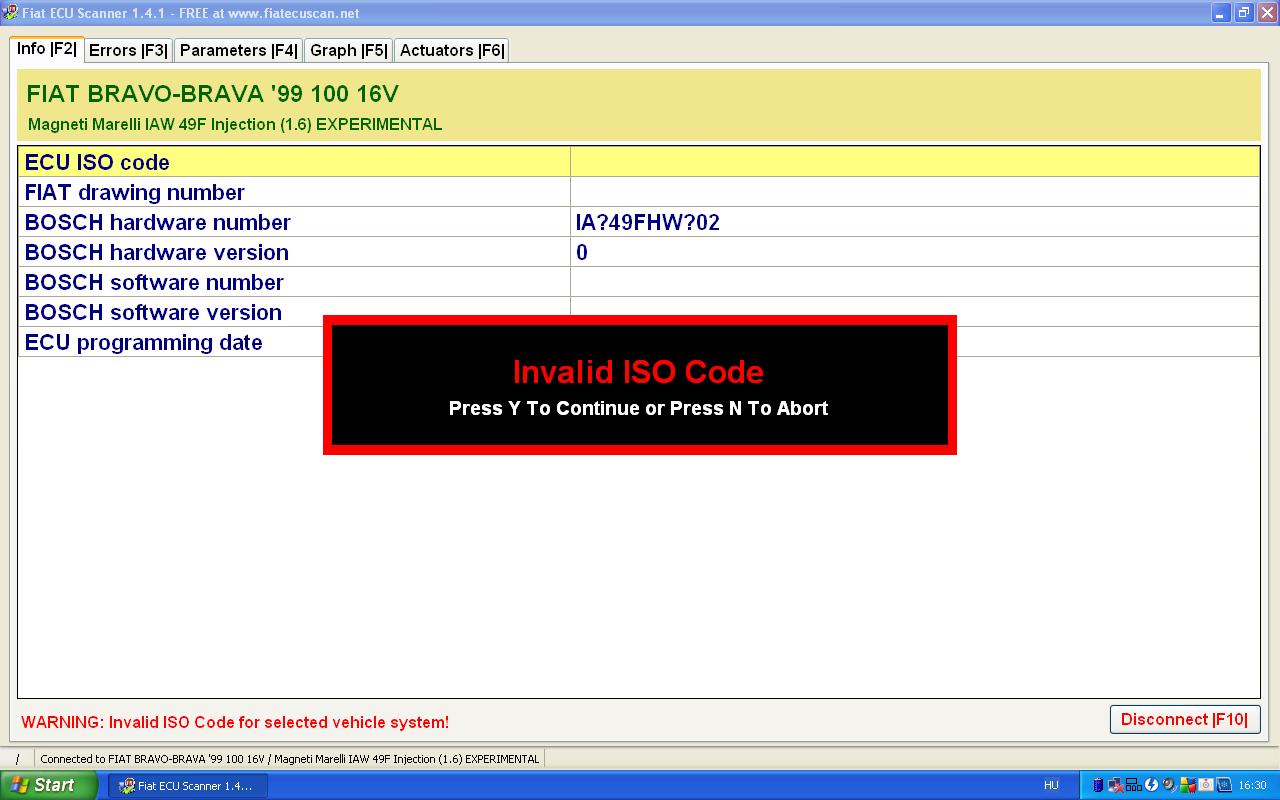
Task: Click the Invalid ISO Code red heading
Action: [x=638, y=372]
